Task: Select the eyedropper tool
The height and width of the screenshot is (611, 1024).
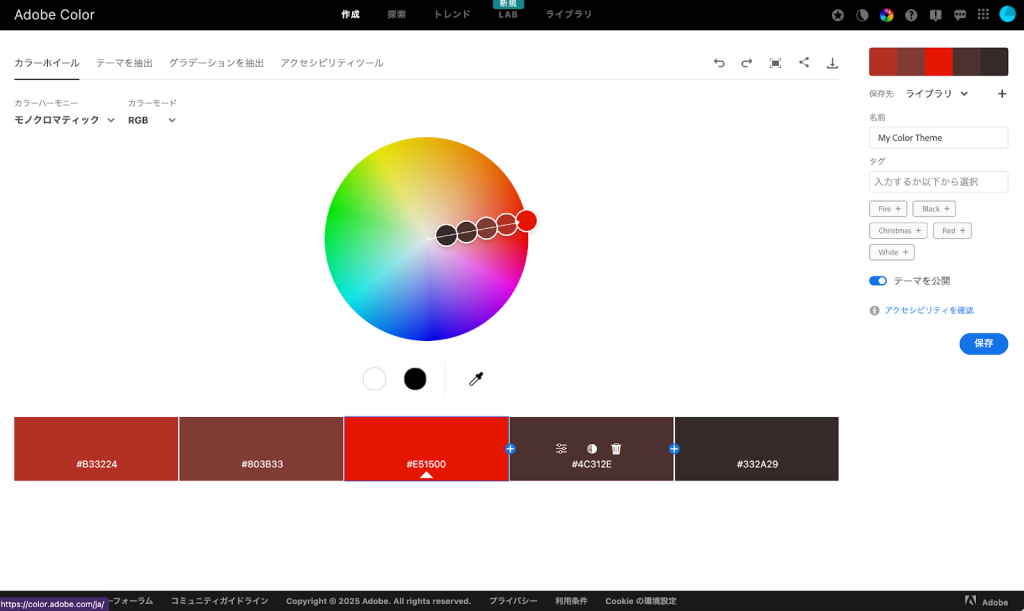Action: tap(477, 379)
